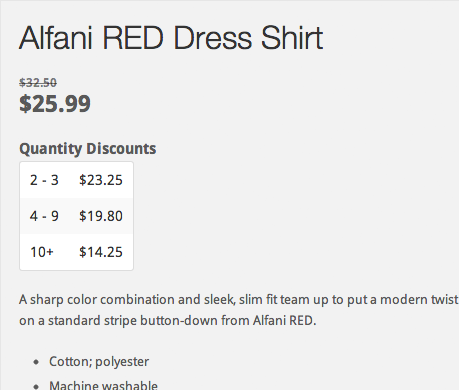This screenshot has width=459, height=390.
Task: Click the product description paragraph
Action: (x=239, y=310)
